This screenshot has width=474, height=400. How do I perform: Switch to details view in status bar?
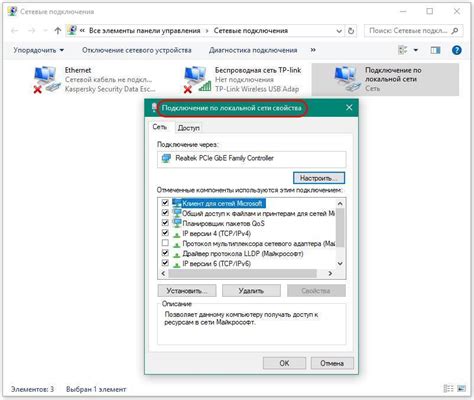pos(448,388)
